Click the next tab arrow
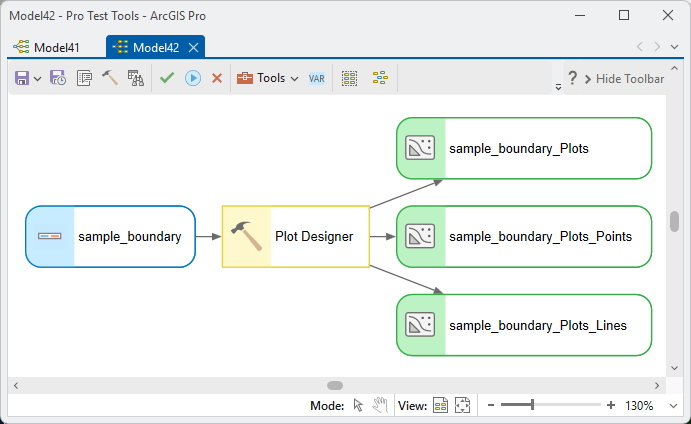 (x=657, y=47)
